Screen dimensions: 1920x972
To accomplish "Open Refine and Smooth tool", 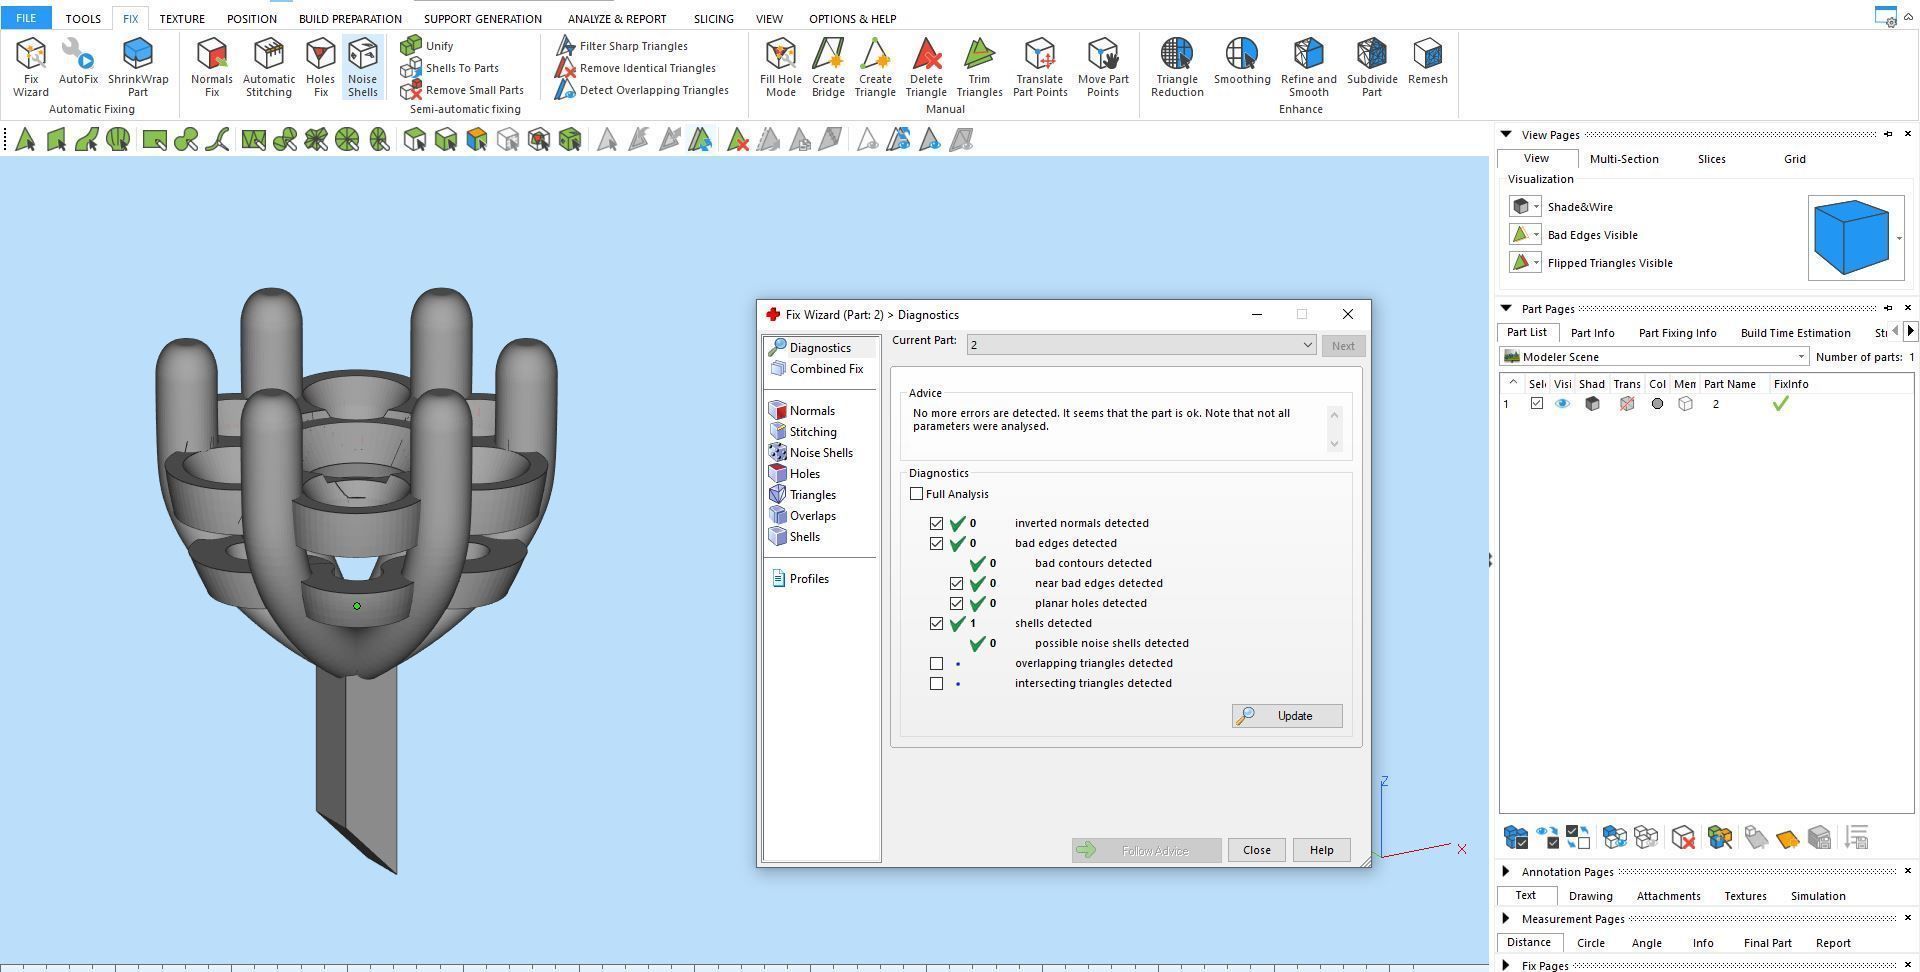I will 1308,67.
